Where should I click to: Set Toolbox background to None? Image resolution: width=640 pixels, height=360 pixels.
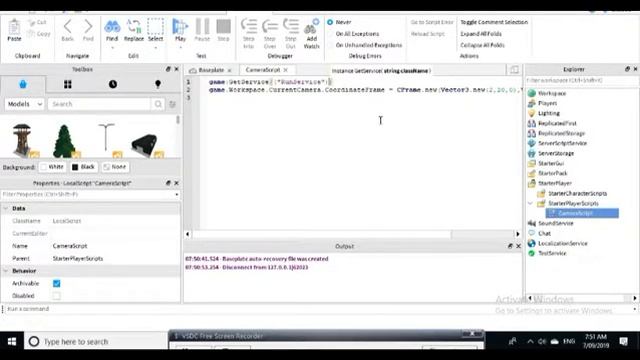(114, 167)
